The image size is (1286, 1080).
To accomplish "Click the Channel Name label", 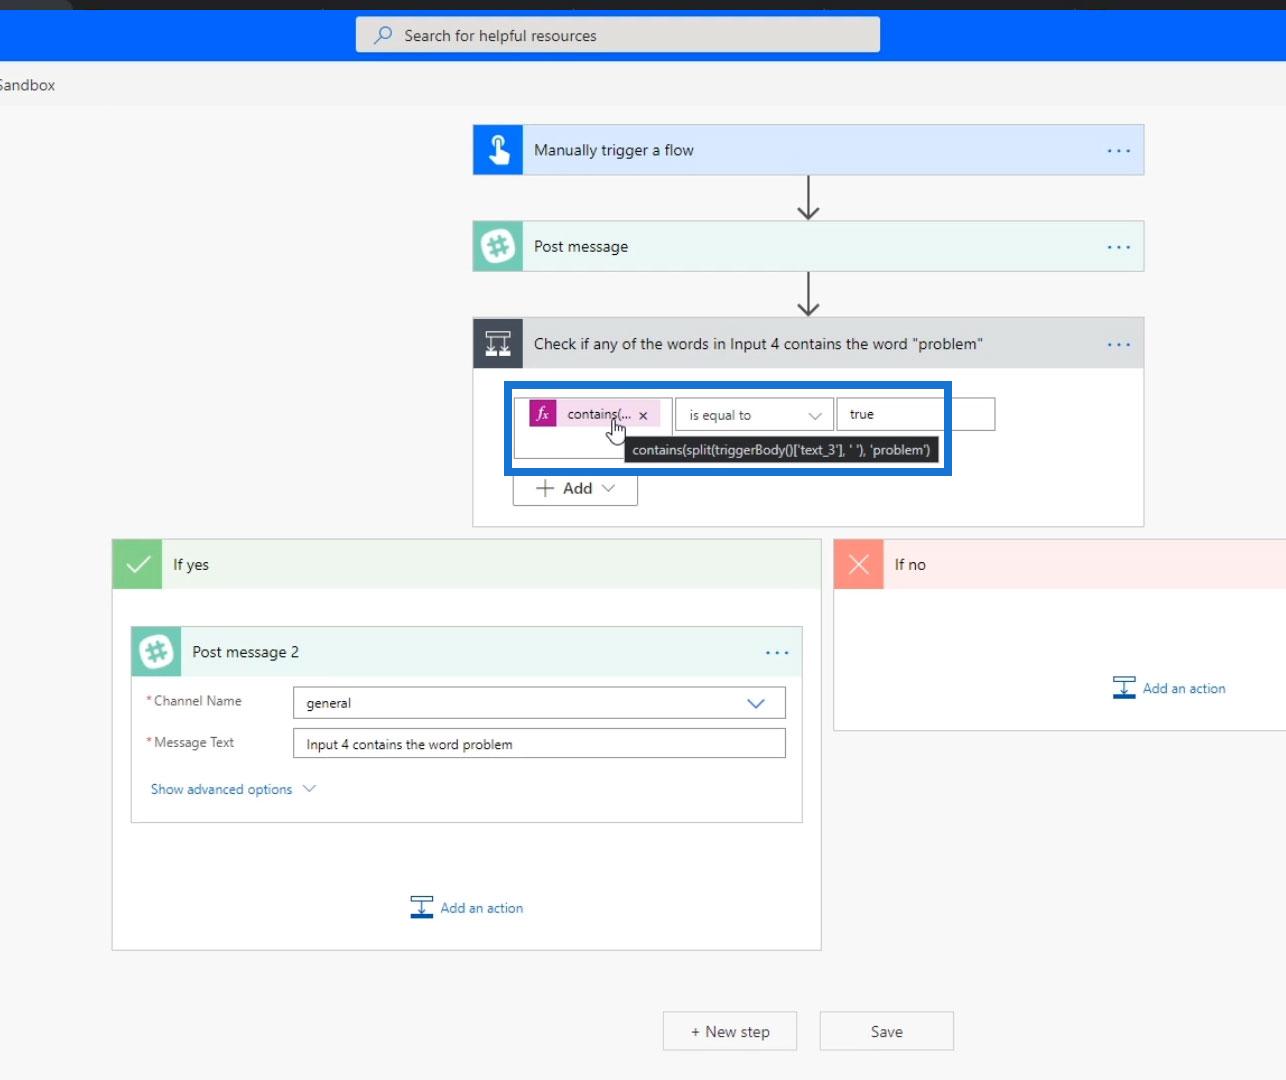I will pos(197,701).
